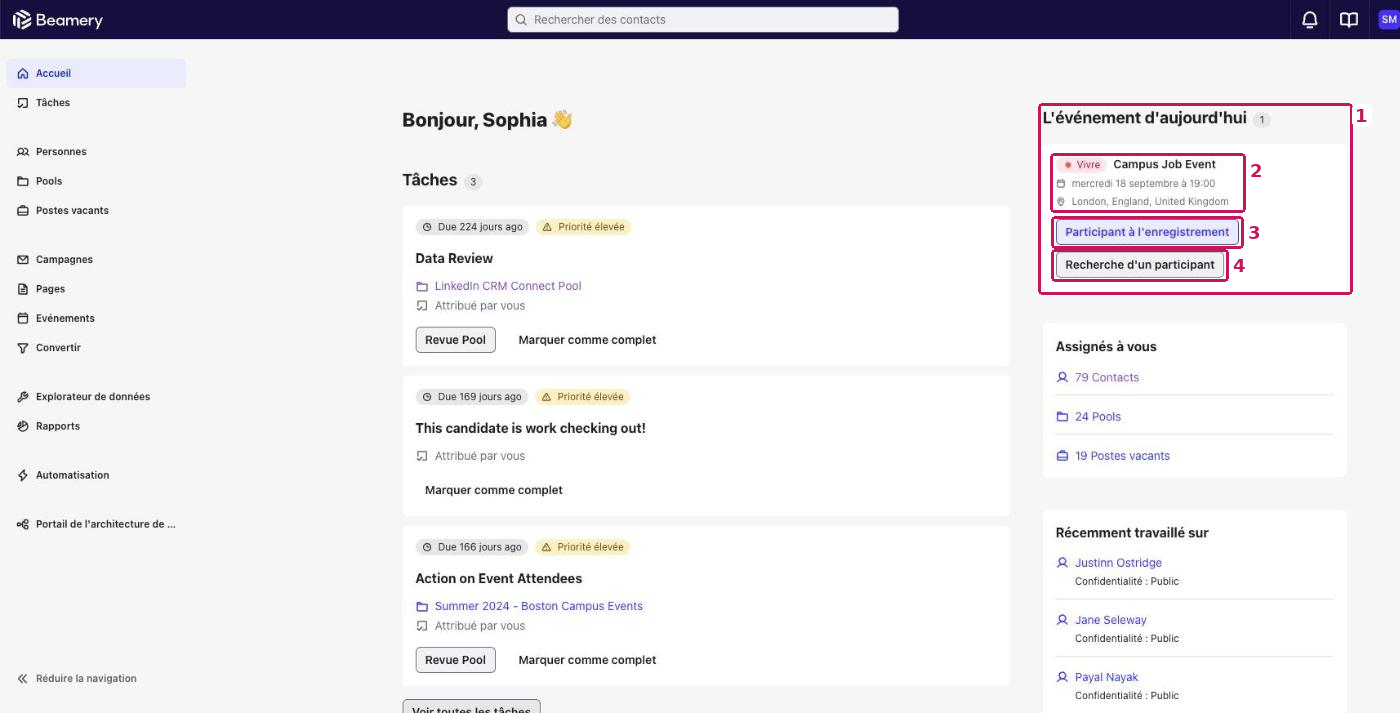Open Jane Seleway contact
This screenshot has height=713, width=1400.
tap(1111, 620)
